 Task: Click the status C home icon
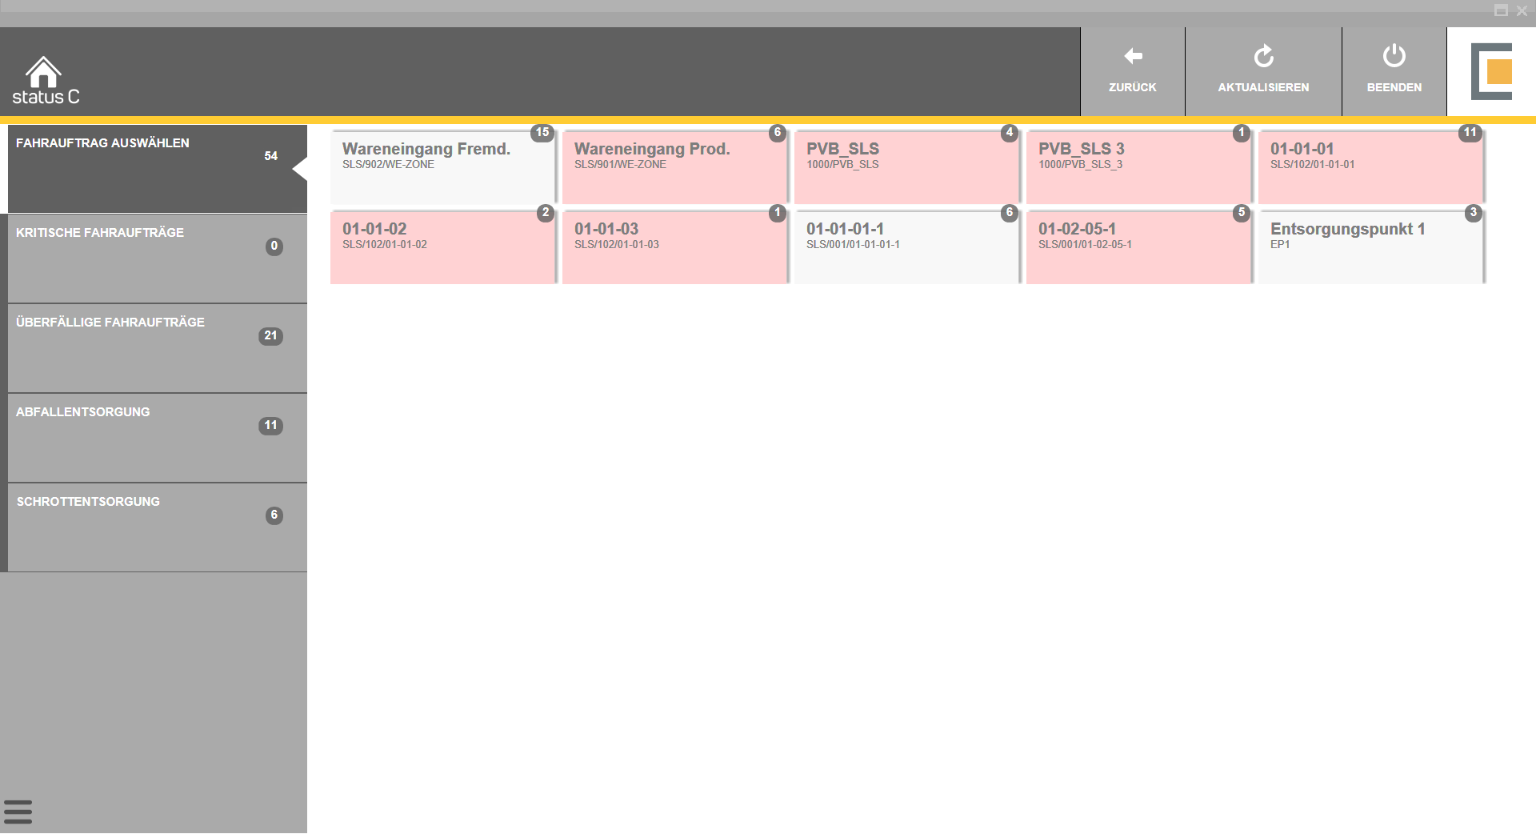43,72
